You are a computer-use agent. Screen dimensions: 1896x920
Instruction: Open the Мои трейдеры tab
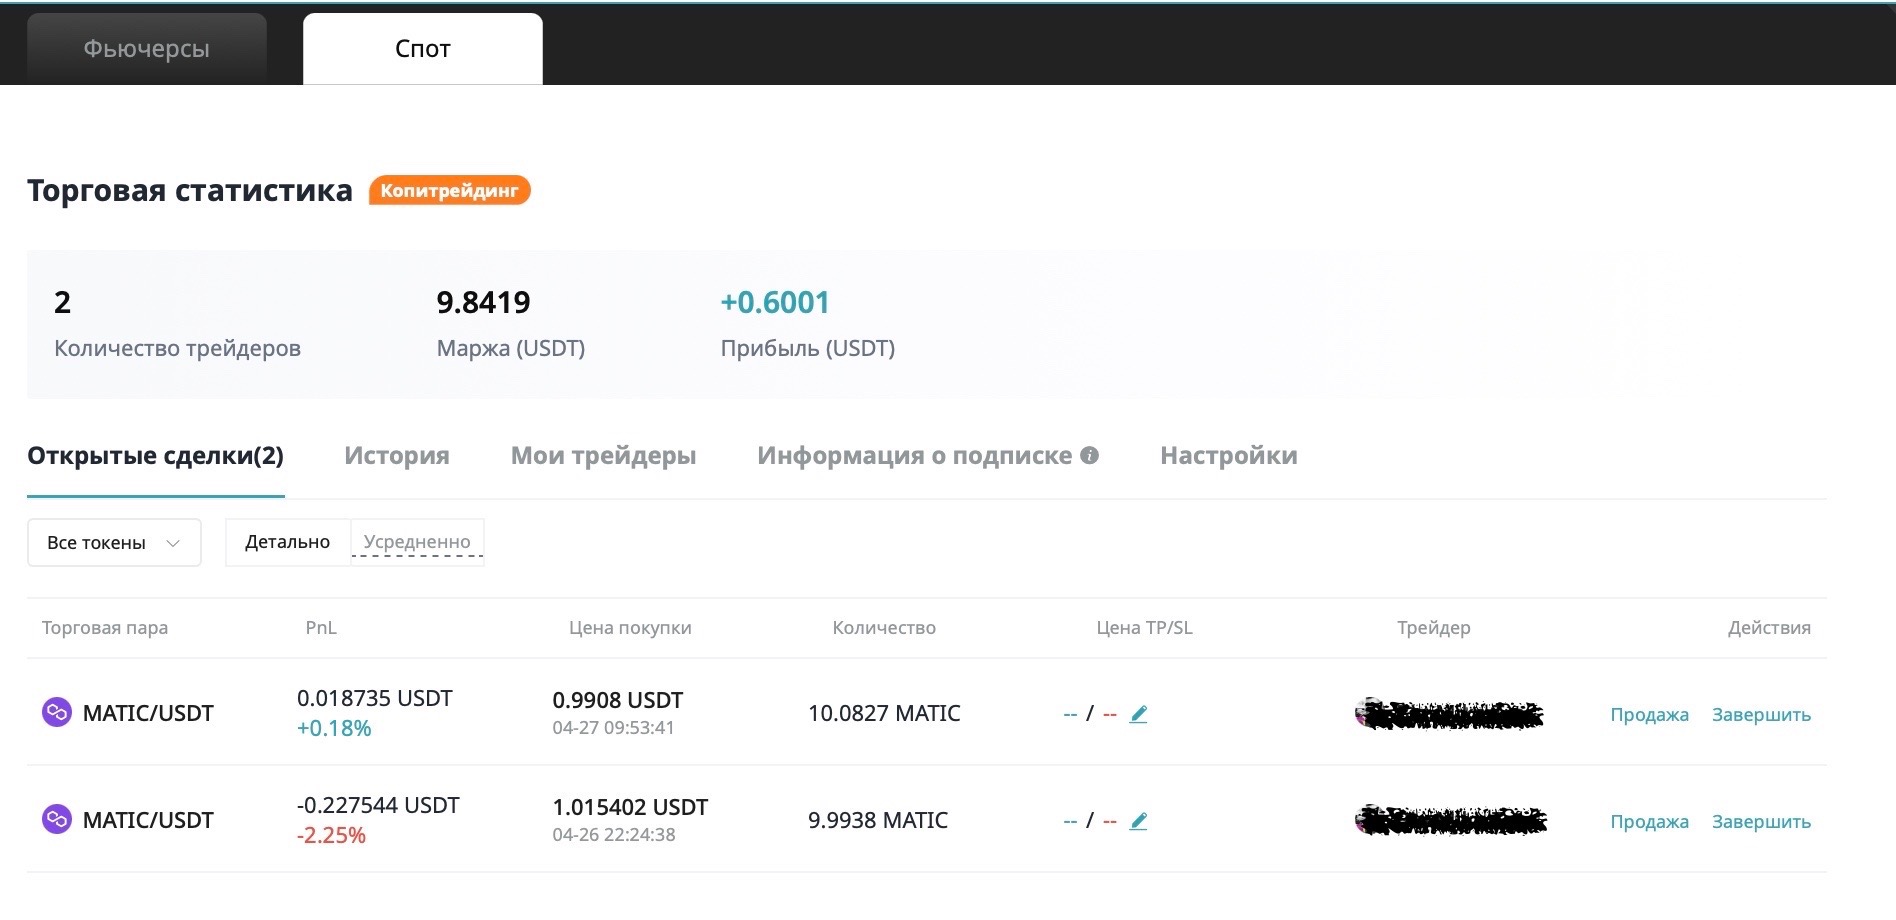pos(603,456)
